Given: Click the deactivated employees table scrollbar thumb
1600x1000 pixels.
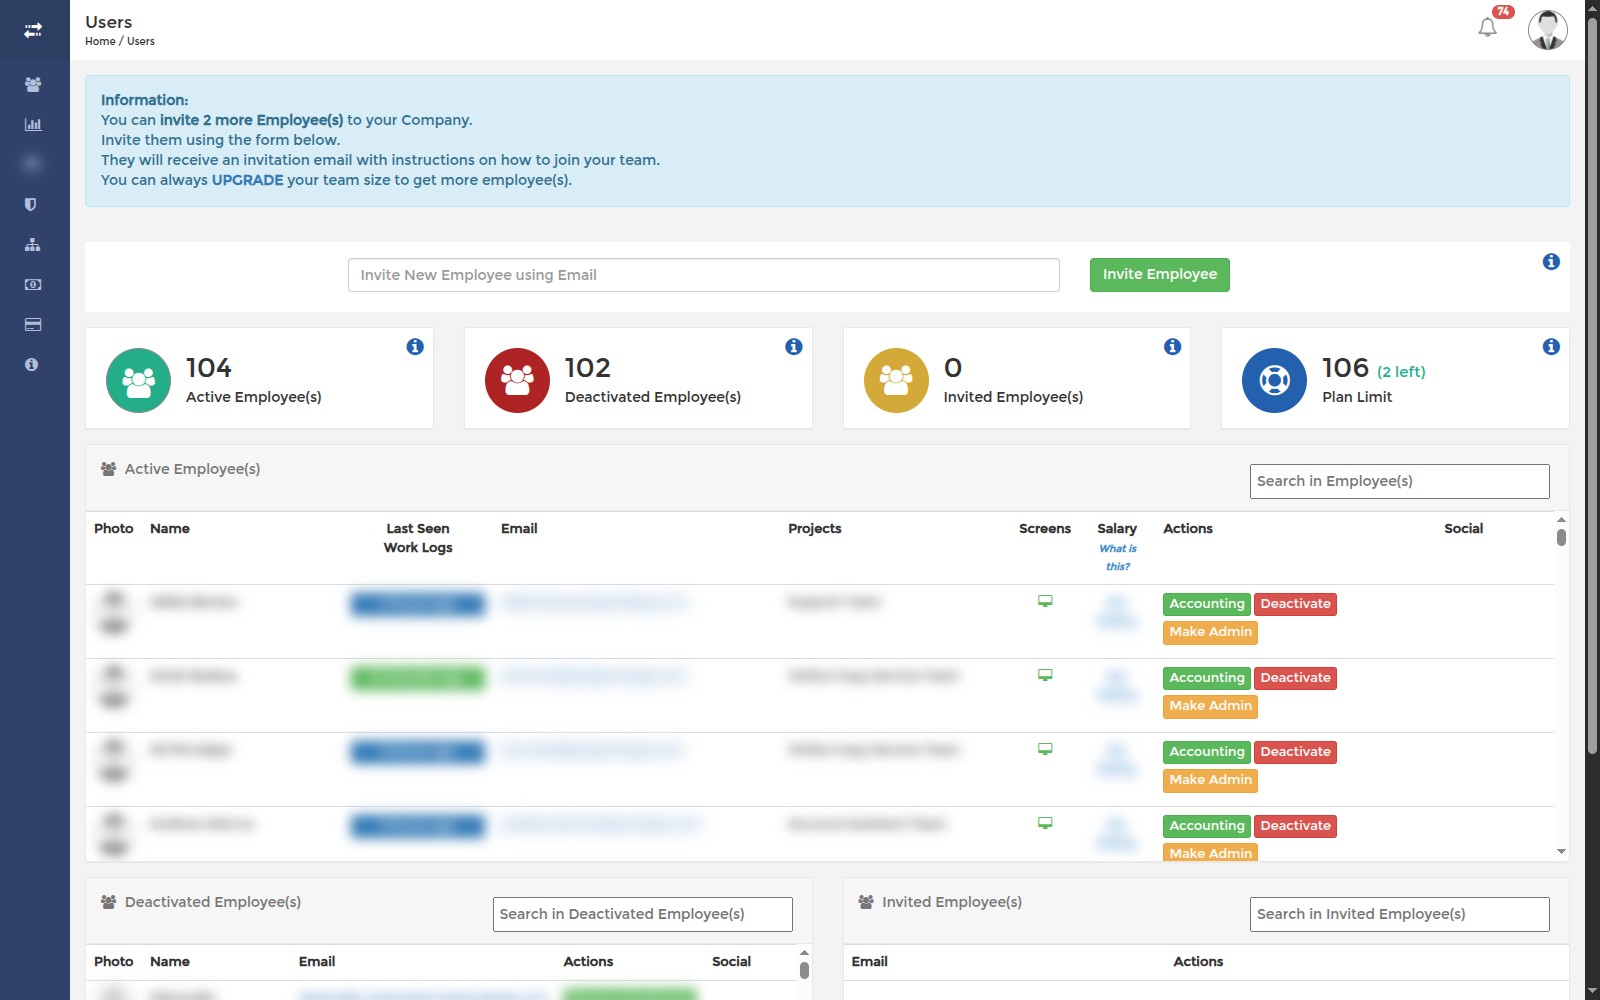Looking at the screenshot, I should pos(804,970).
